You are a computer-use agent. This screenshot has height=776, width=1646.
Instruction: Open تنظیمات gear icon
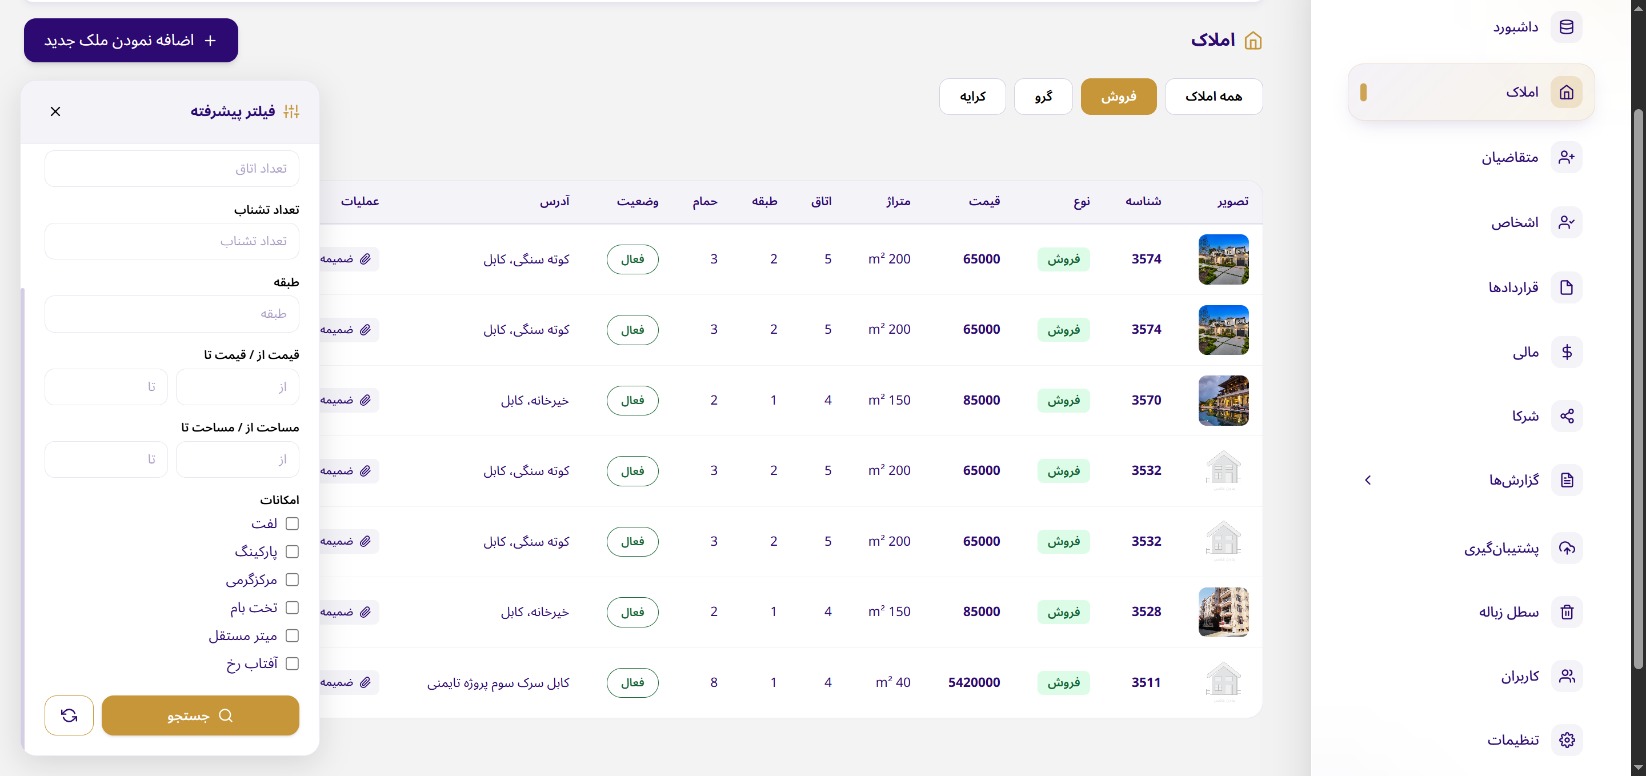(x=1566, y=740)
